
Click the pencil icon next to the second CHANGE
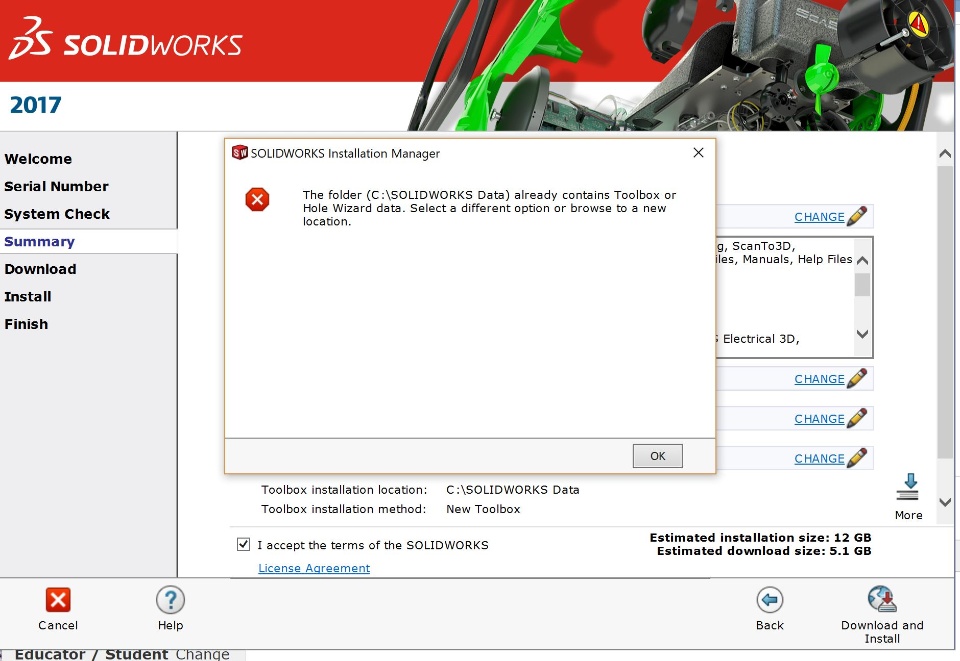pyautogui.click(x=857, y=378)
